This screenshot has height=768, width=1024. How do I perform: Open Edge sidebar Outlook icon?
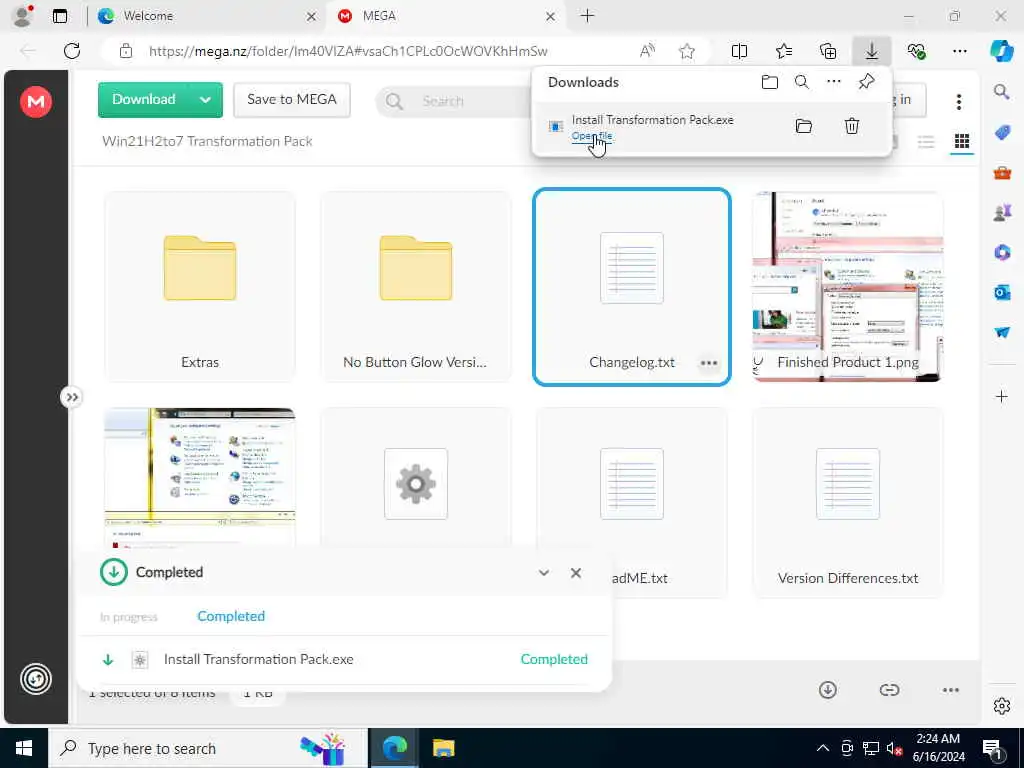pyautogui.click(x=1002, y=293)
